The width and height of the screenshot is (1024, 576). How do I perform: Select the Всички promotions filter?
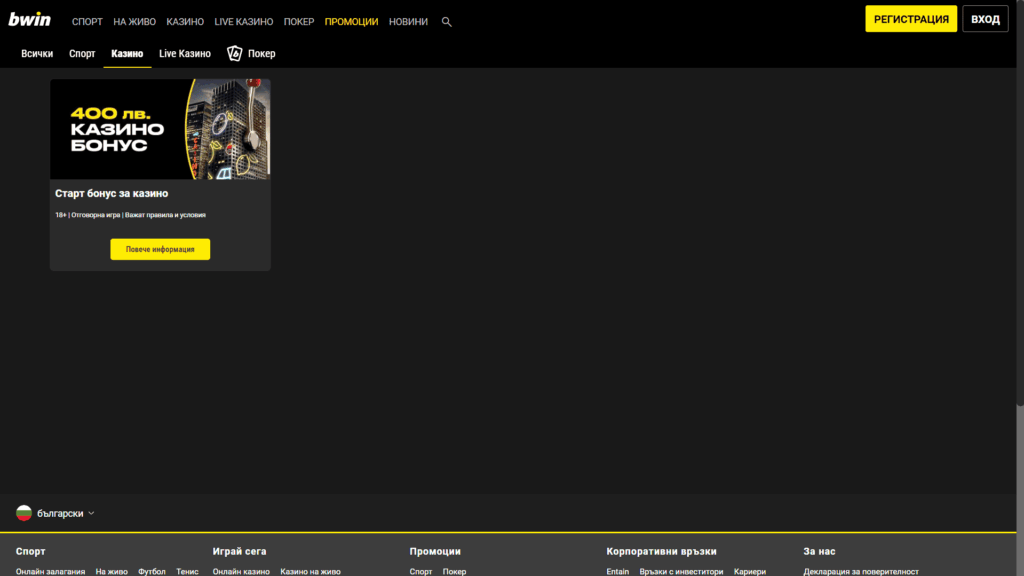click(37, 54)
